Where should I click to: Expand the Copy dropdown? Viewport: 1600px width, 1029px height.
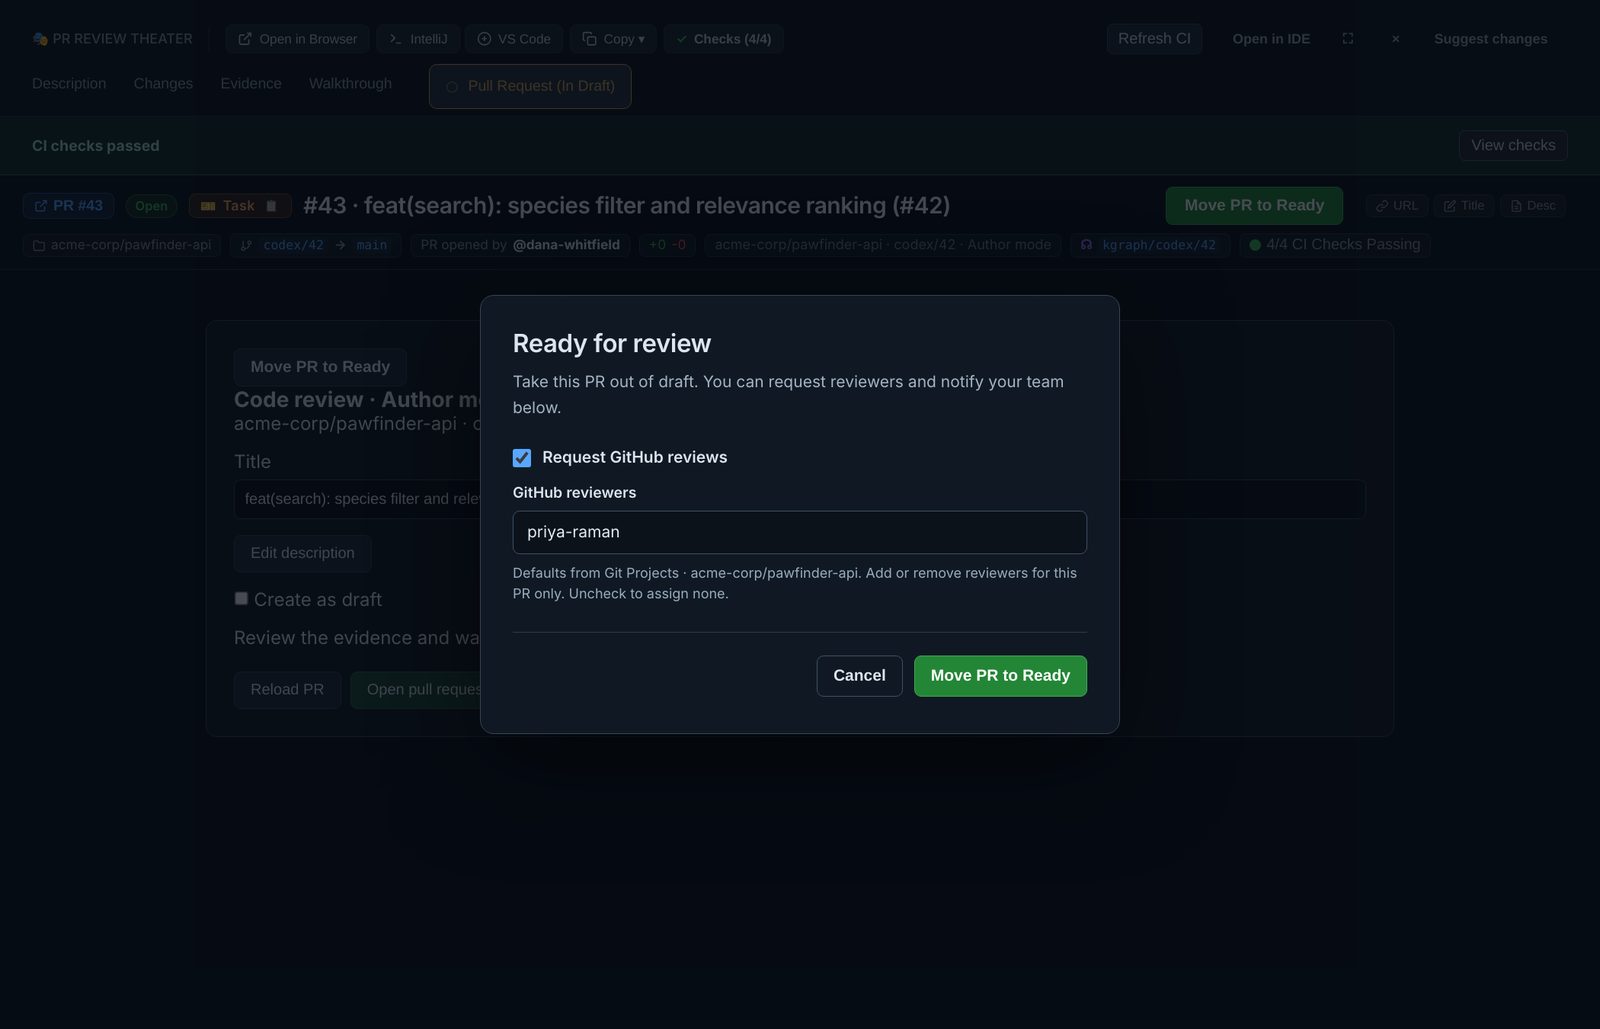tap(613, 39)
